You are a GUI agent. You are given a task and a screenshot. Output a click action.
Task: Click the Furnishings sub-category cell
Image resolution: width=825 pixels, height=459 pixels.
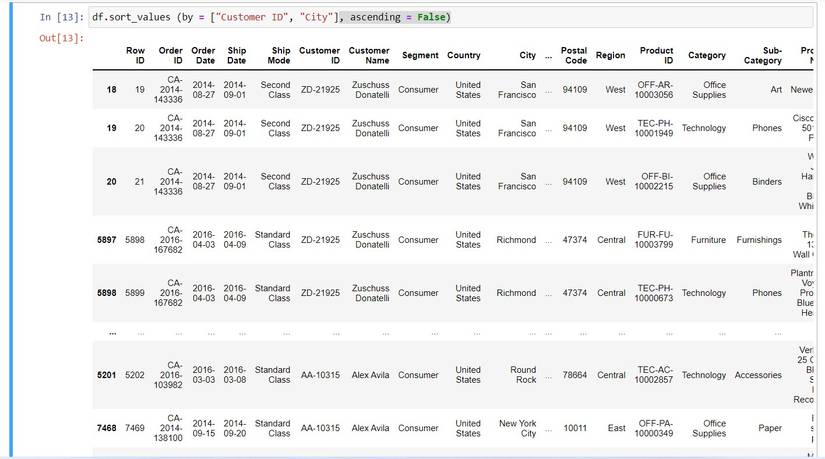pyautogui.click(x=759, y=240)
